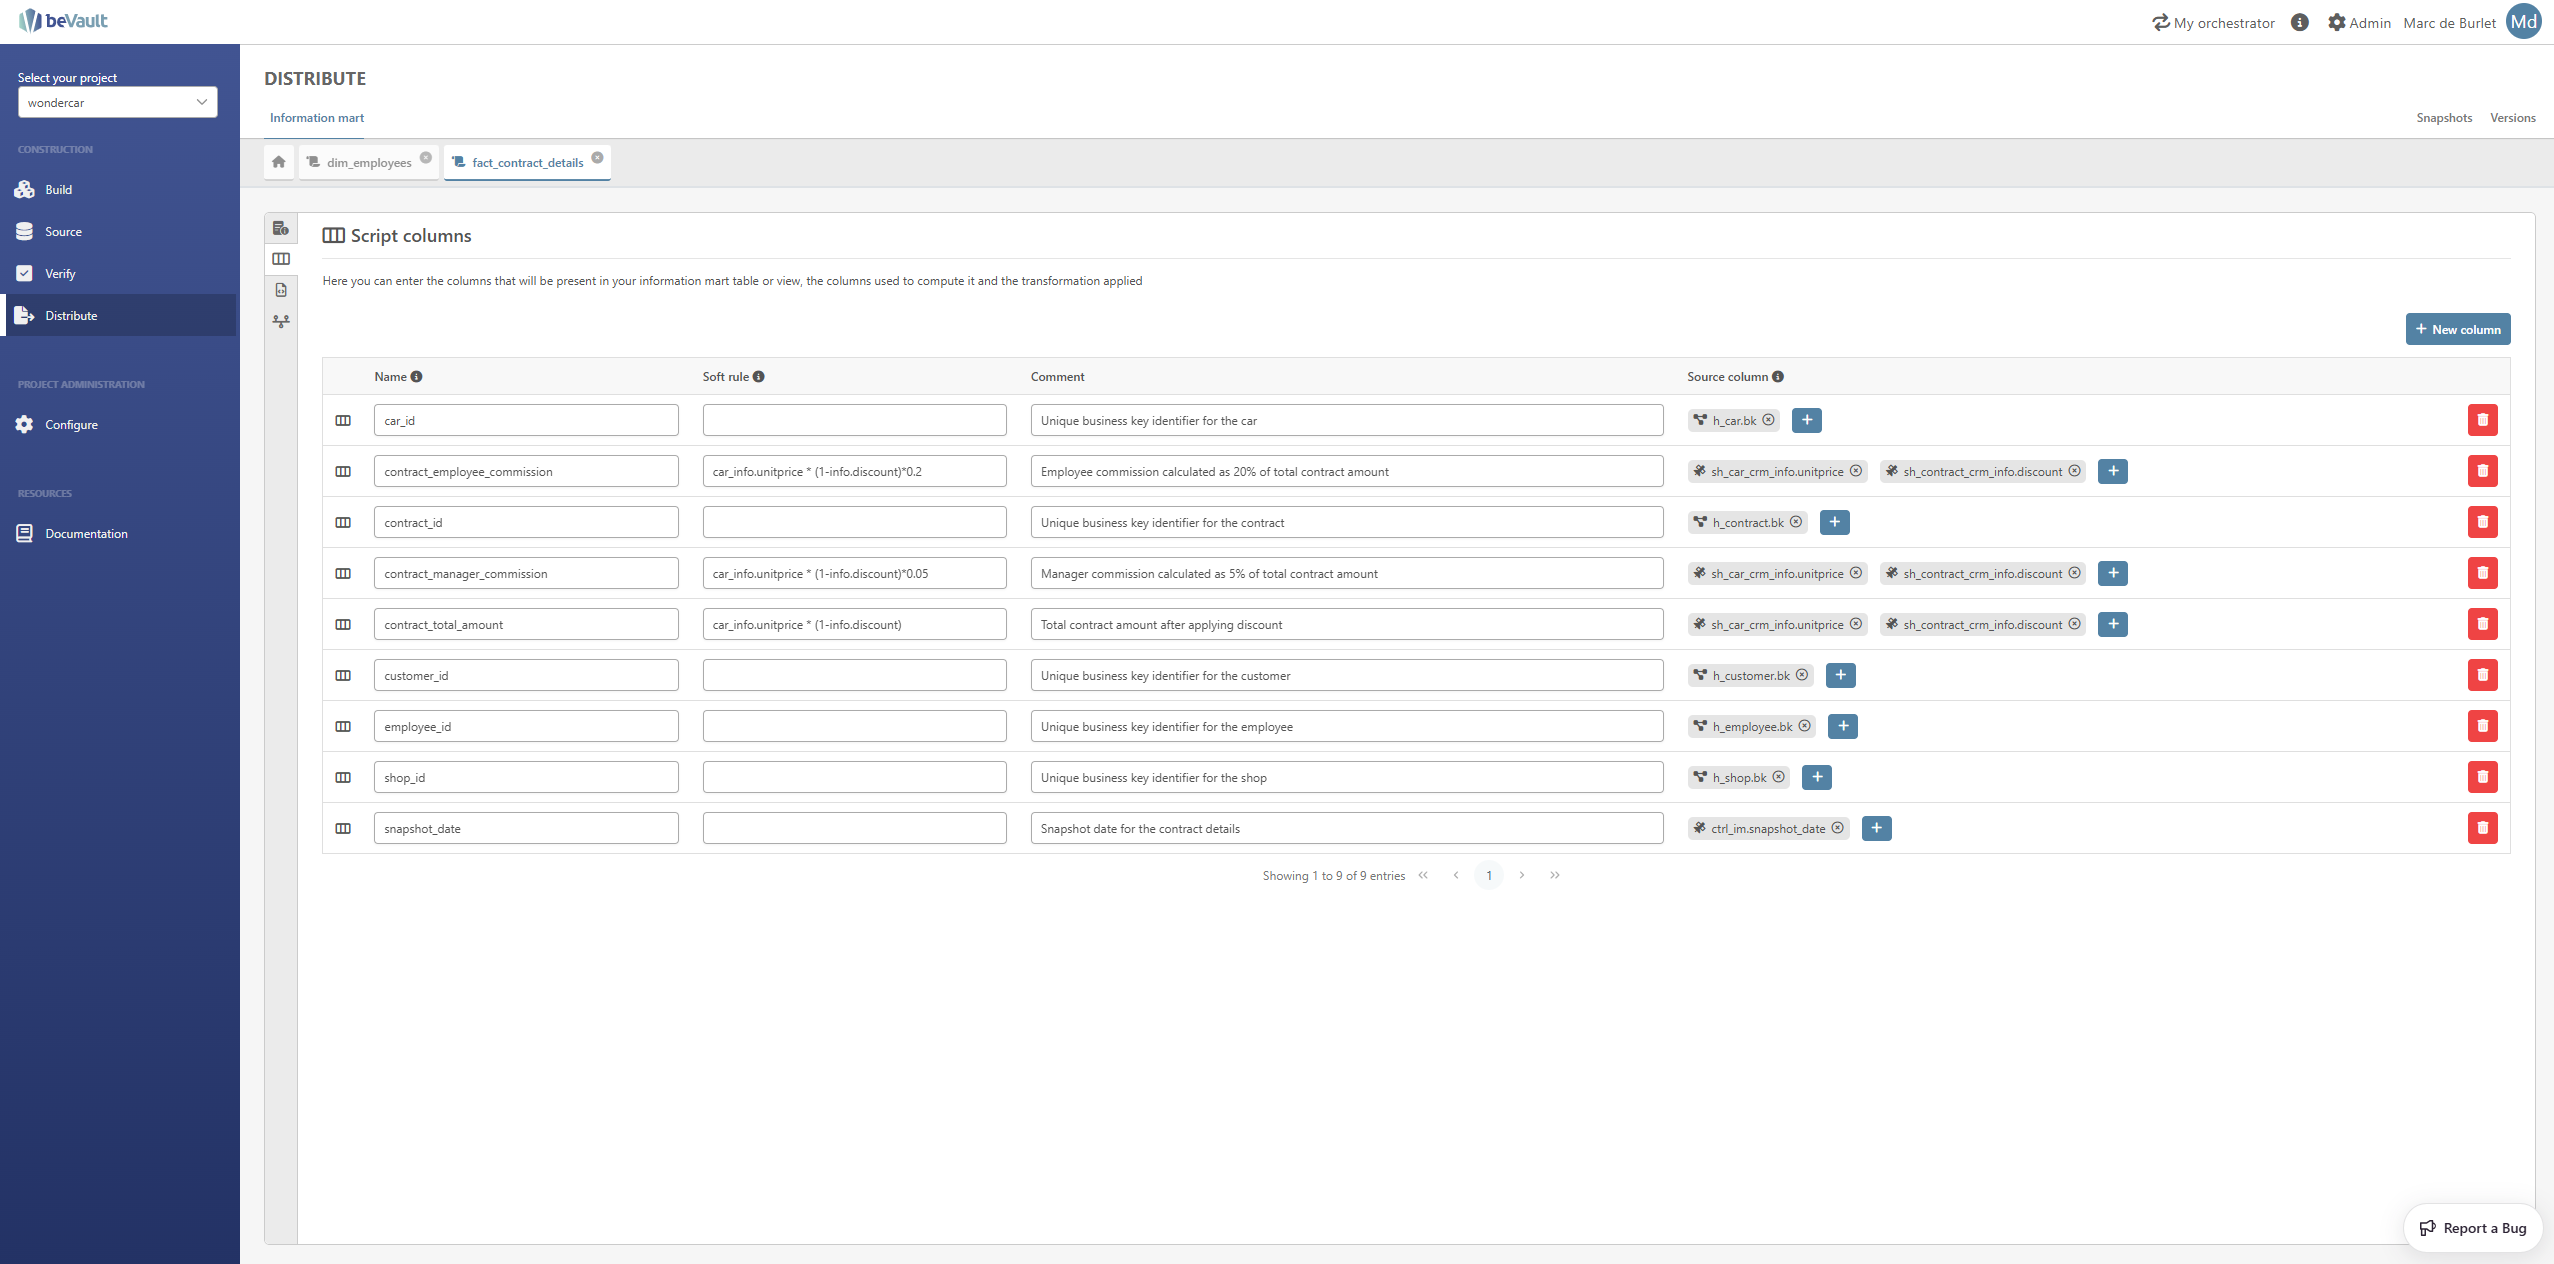Open the hierarchy diagram side icon
Screen dimensions: 2554x1264
(x=281, y=321)
